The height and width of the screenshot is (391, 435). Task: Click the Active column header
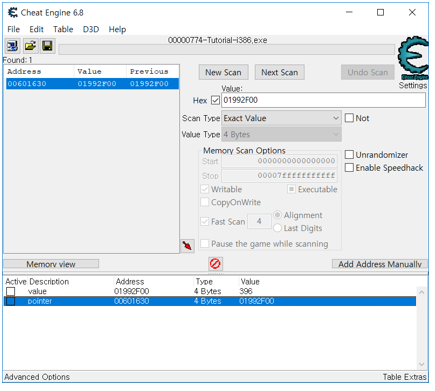click(16, 282)
